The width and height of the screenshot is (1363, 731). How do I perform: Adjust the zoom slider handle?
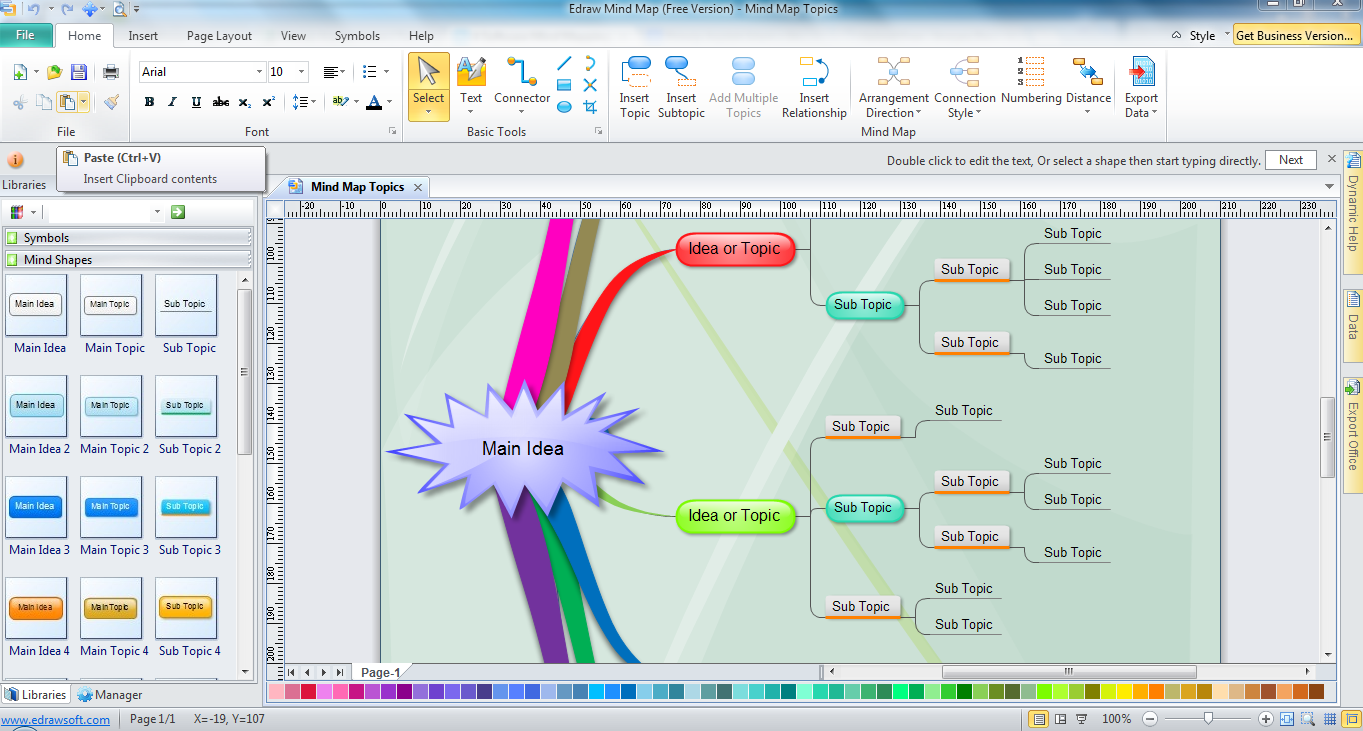pyautogui.click(x=1208, y=719)
